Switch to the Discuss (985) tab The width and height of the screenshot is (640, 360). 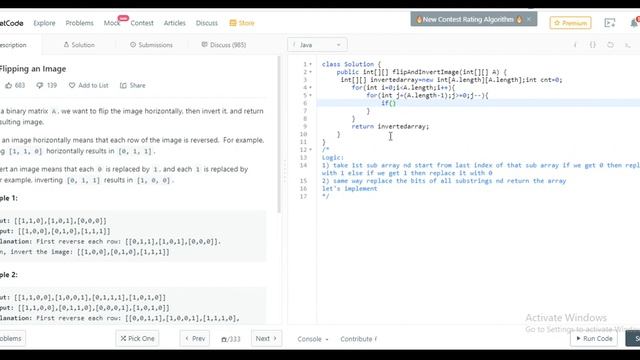[224, 45]
